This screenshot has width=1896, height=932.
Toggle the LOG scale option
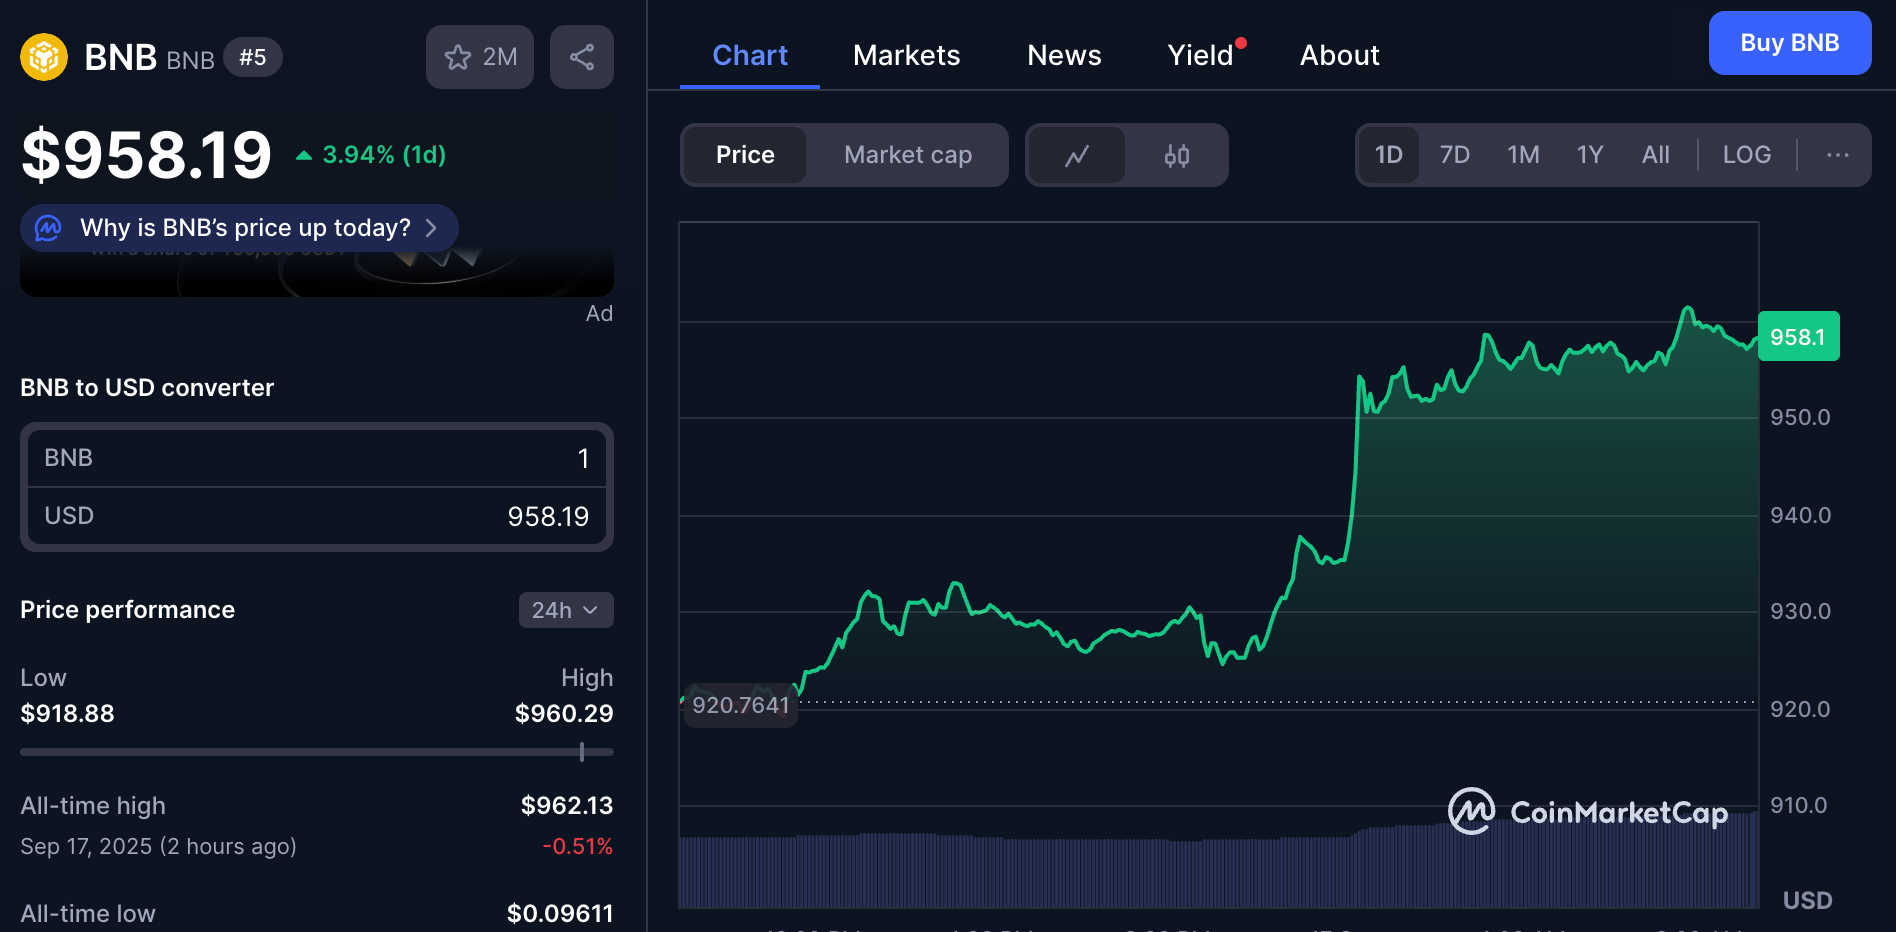click(1746, 155)
